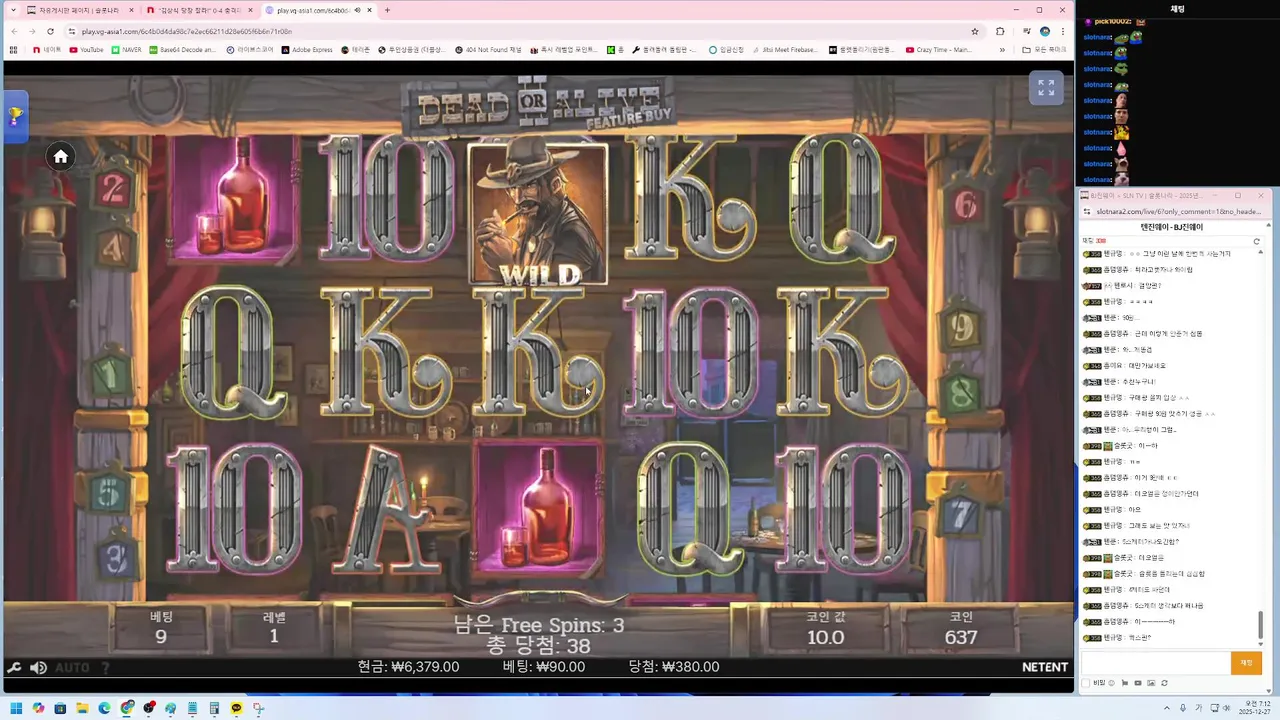Click the site info icon in slotnara2 popup

coord(1088,211)
